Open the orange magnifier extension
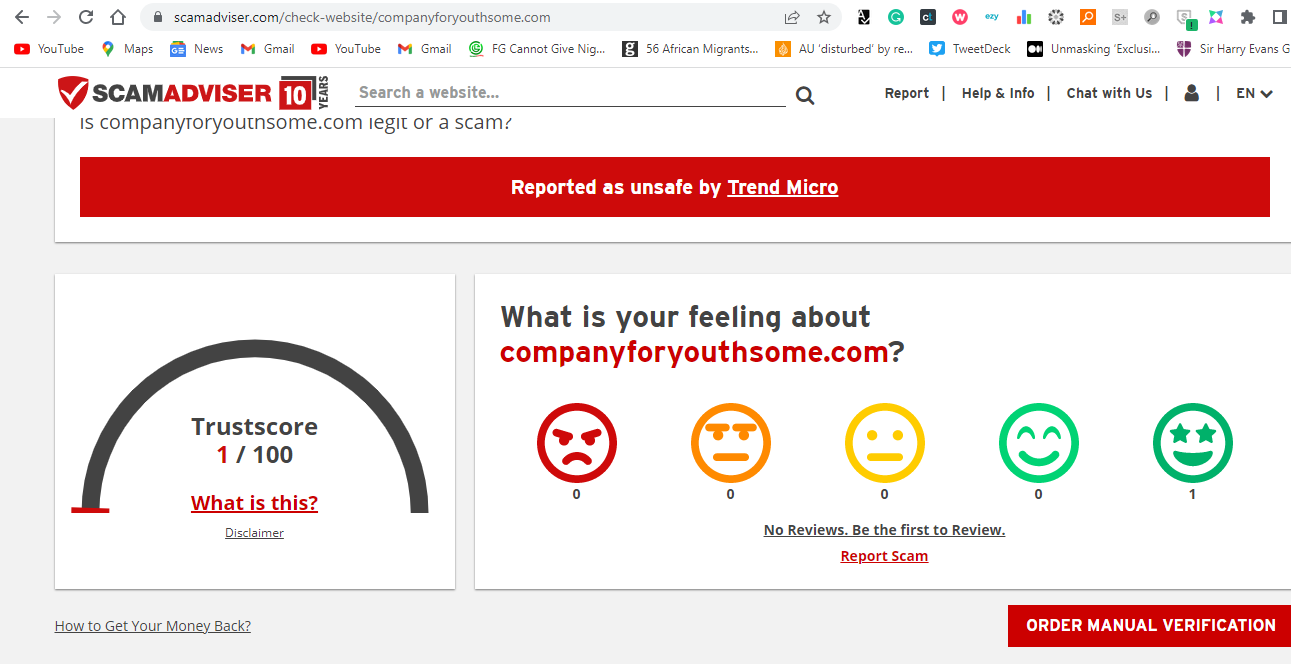The height and width of the screenshot is (664, 1291). coord(1088,17)
